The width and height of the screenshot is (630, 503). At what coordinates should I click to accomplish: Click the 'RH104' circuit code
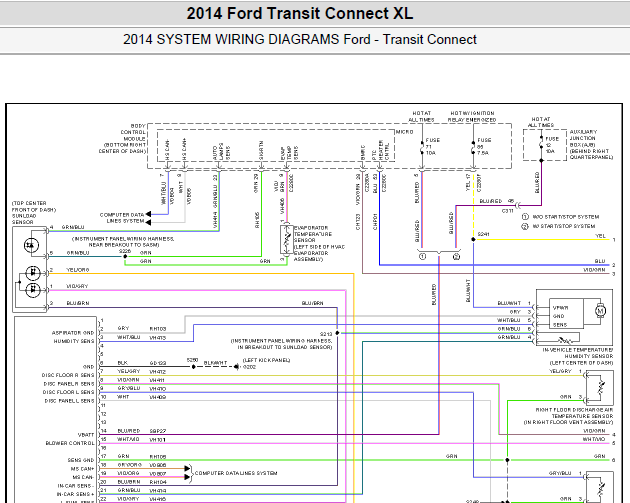(158, 482)
